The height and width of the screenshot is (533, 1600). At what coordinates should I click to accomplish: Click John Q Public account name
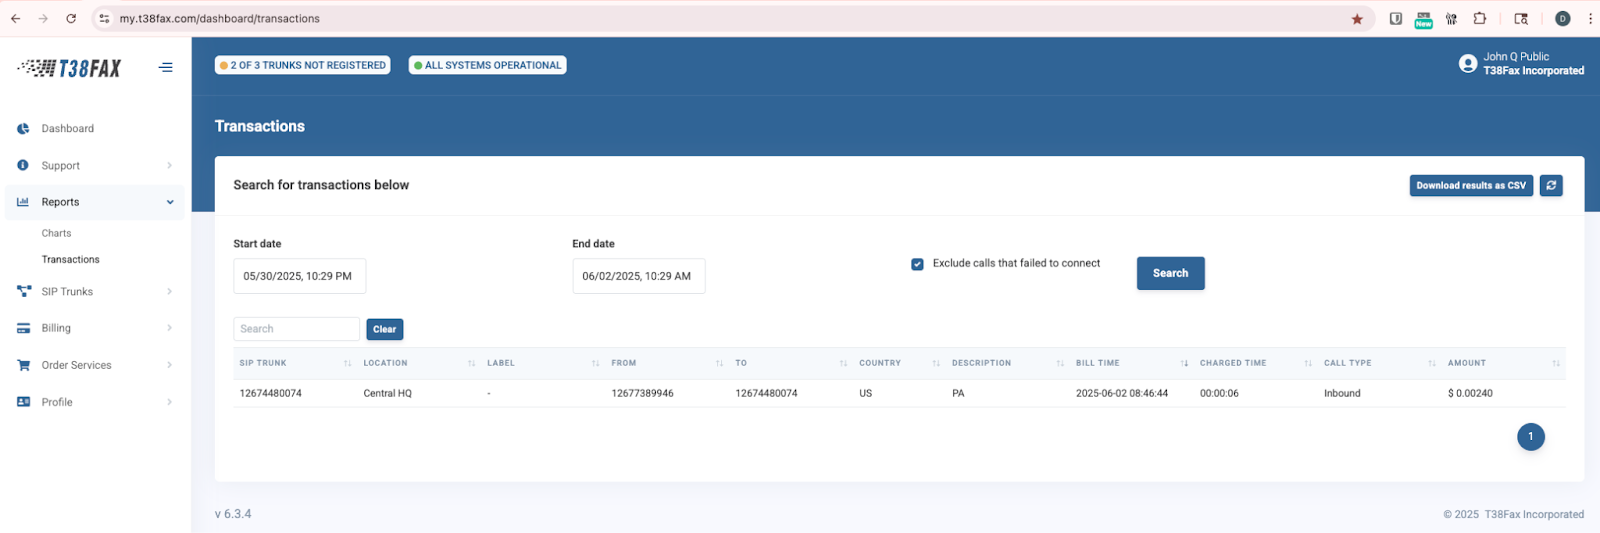tap(1516, 57)
